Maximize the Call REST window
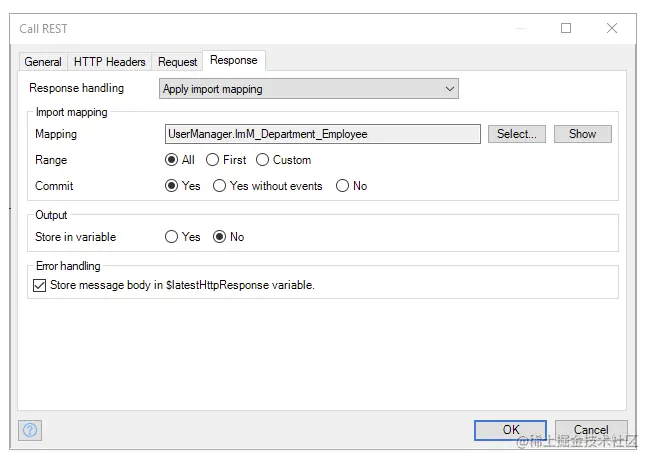652x463 pixels. [566, 28]
